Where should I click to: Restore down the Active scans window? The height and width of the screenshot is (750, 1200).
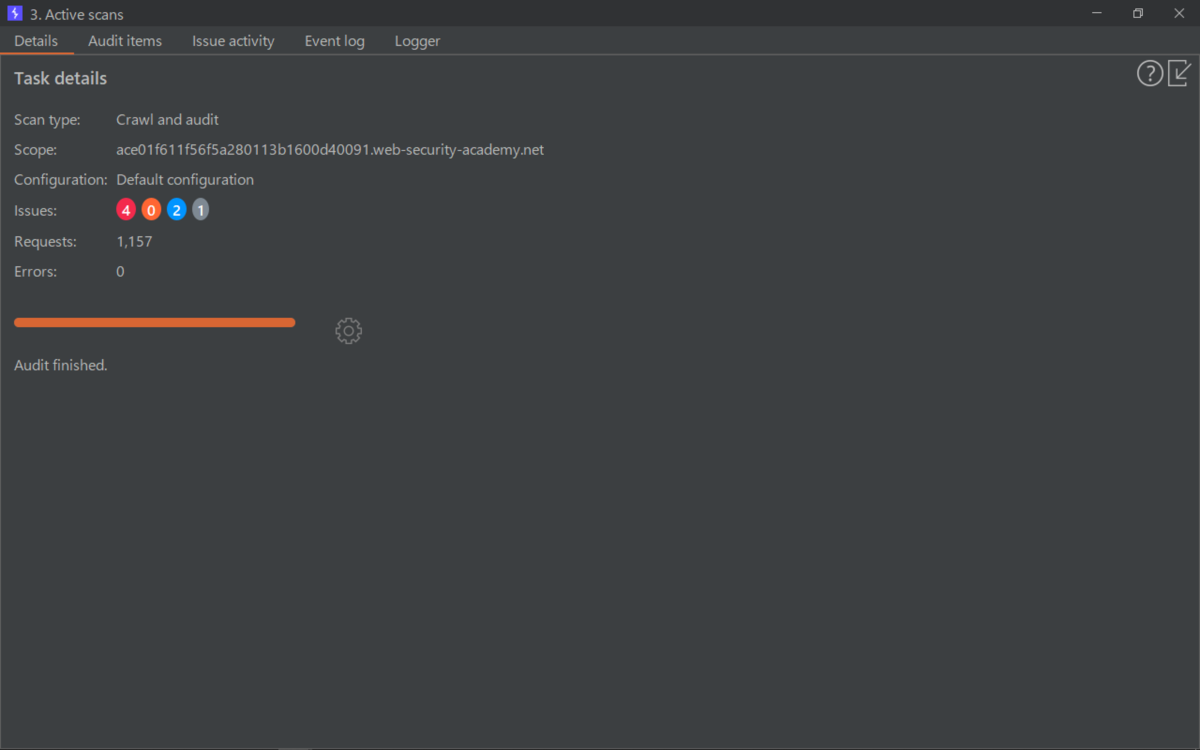coord(1138,14)
